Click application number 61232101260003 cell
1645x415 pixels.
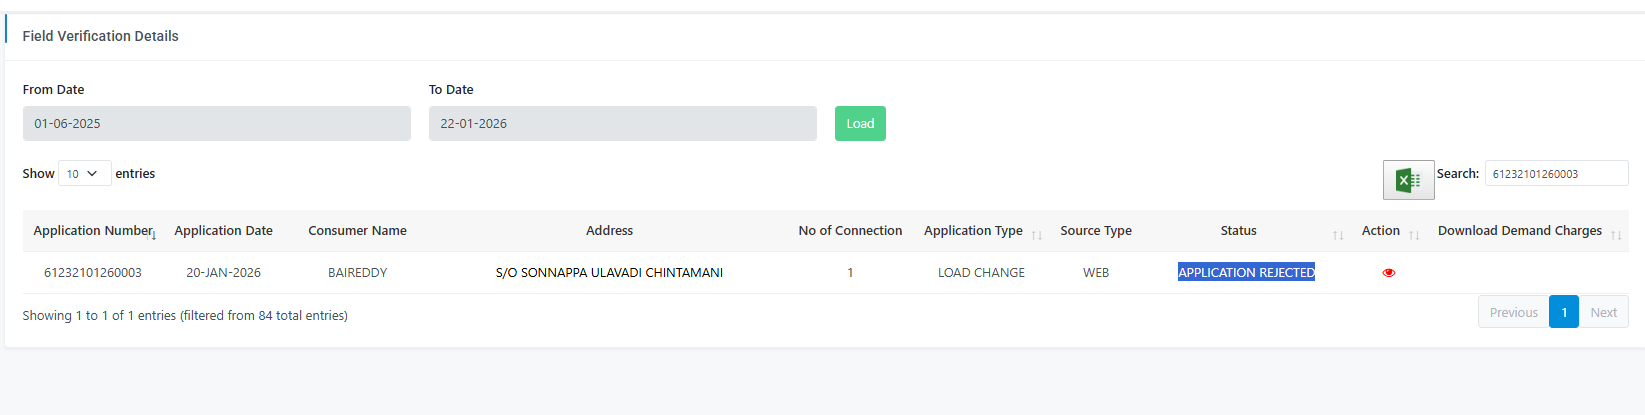(x=93, y=273)
